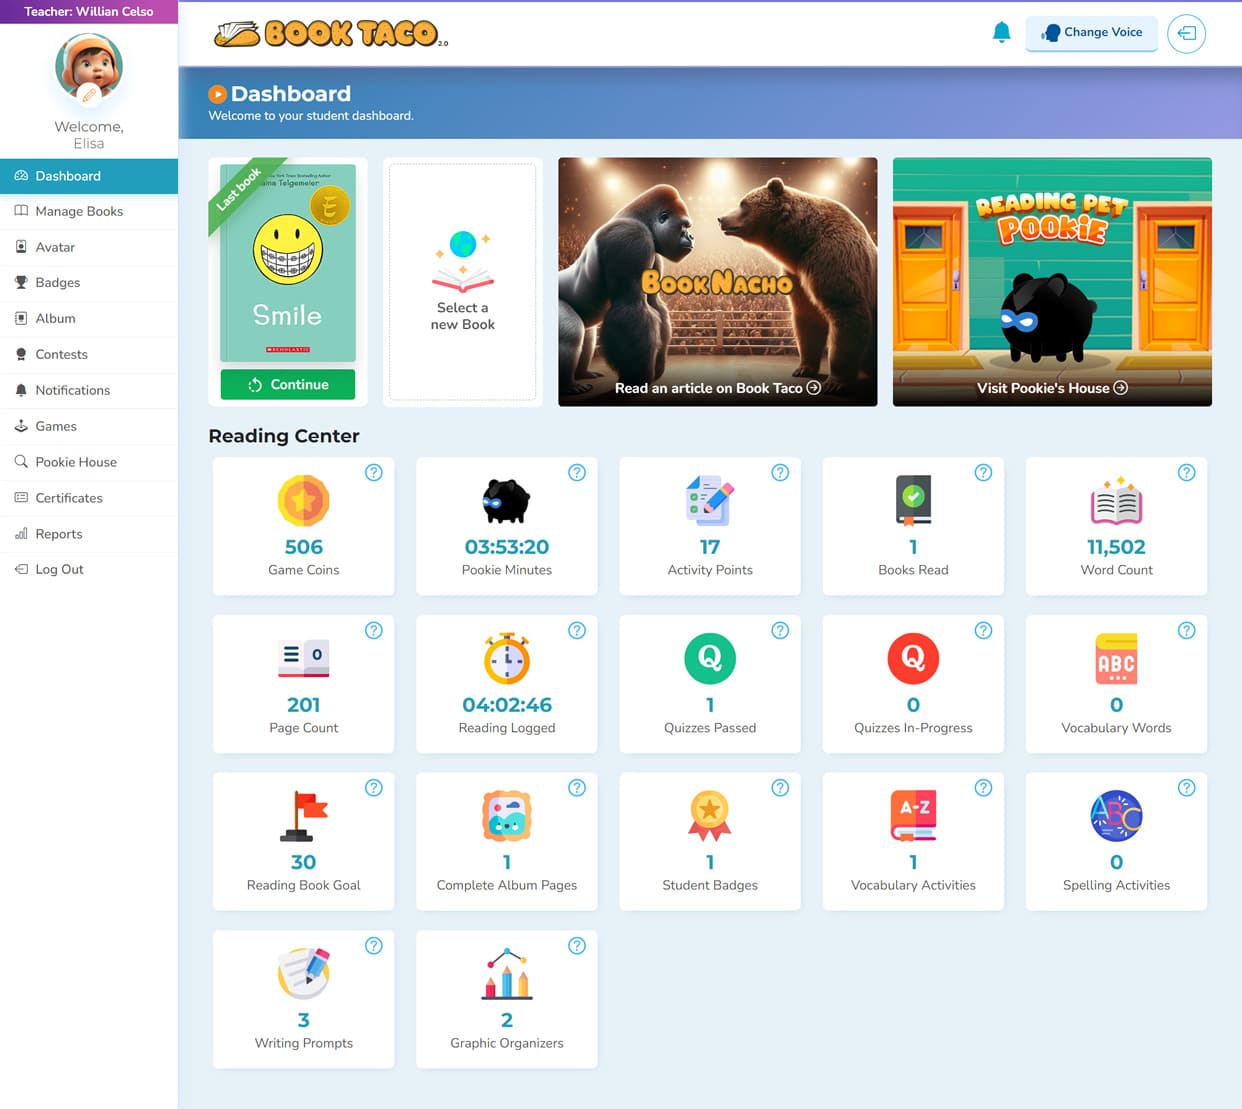Open help icon on Game Coins card
The height and width of the screenshot is (1109, 1242).
point(373,473)
